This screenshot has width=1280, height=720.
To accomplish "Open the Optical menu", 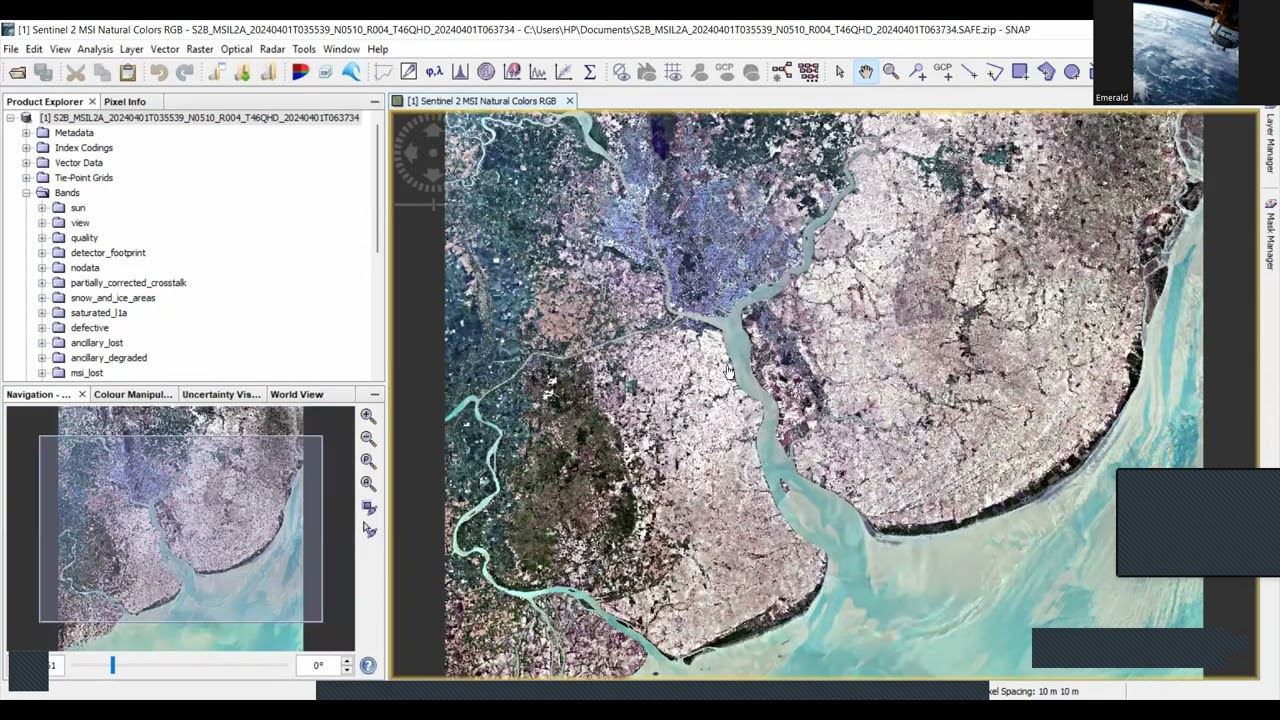I will [x=236, y=49].
